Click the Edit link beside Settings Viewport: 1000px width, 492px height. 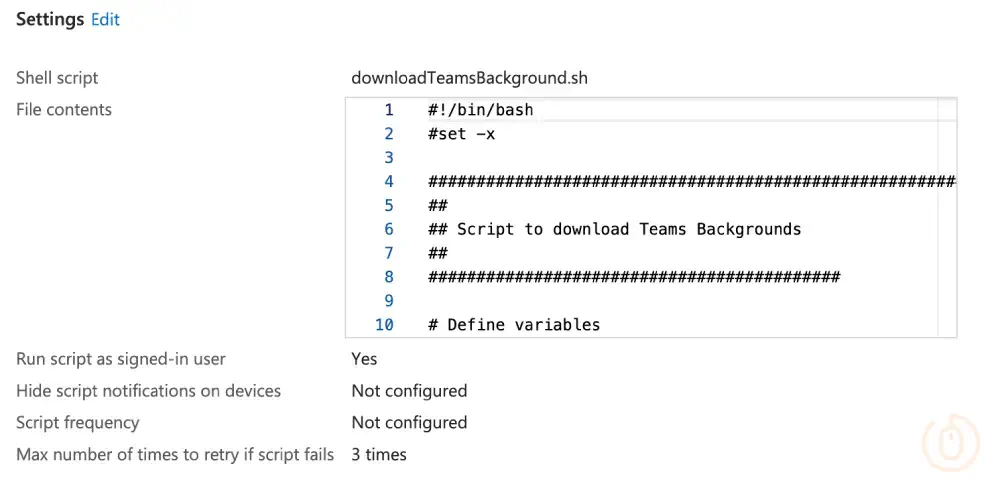[105, 19]
